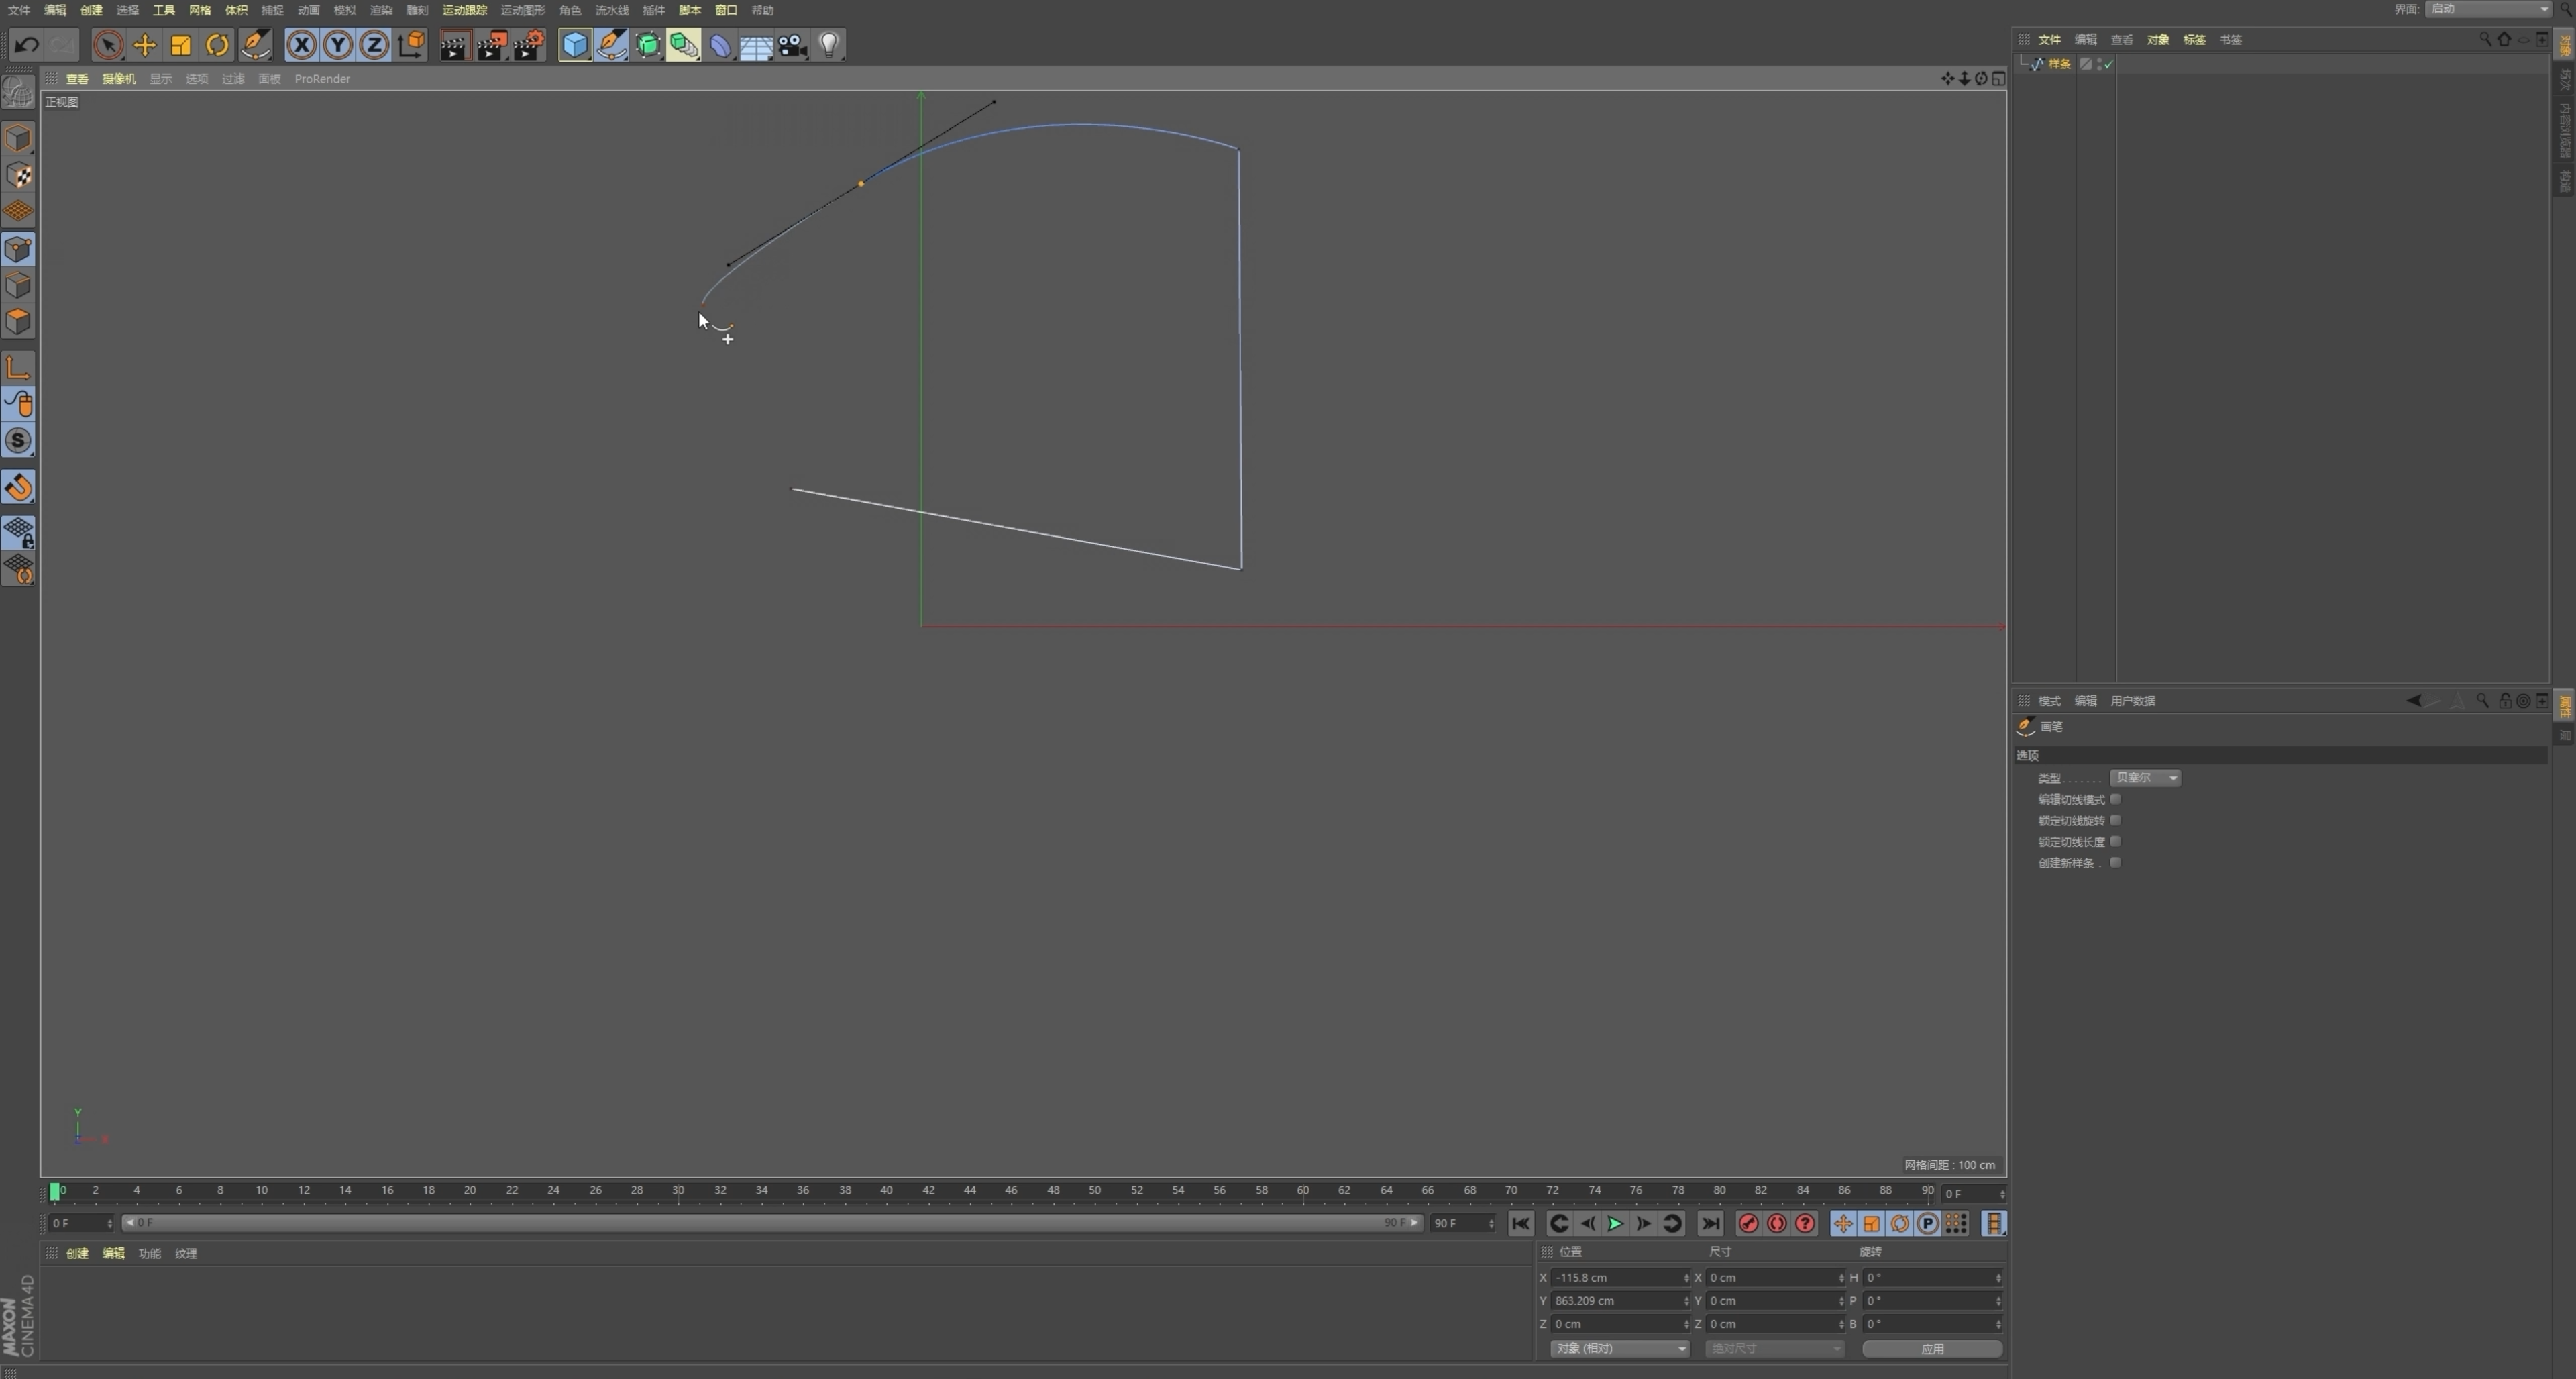Click the Undo arrow icon
The image size is (2576, 1379).
click(x=27, y=45)
